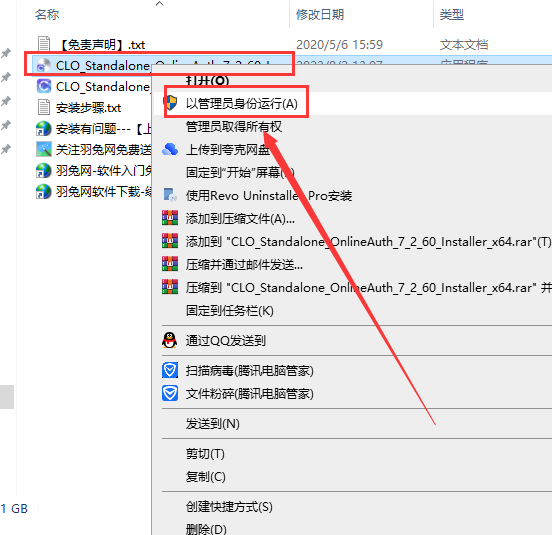The image size is (552, 535).
Task: Choose 发送到(N) menu entry
Action: coord(213,423)
